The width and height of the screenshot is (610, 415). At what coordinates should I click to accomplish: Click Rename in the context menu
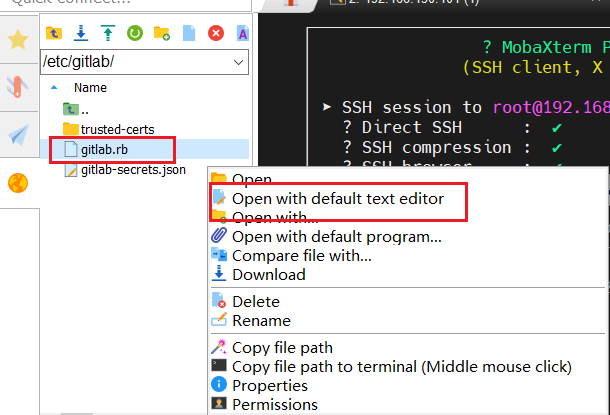pos(261,321)
